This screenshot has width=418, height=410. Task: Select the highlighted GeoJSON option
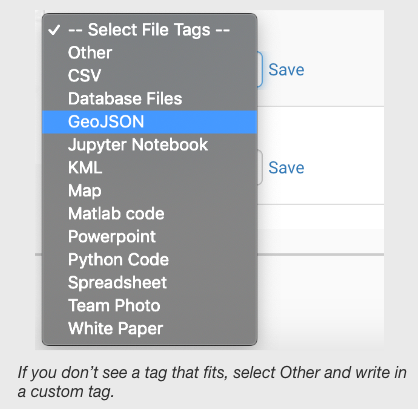tap(149, 122)
